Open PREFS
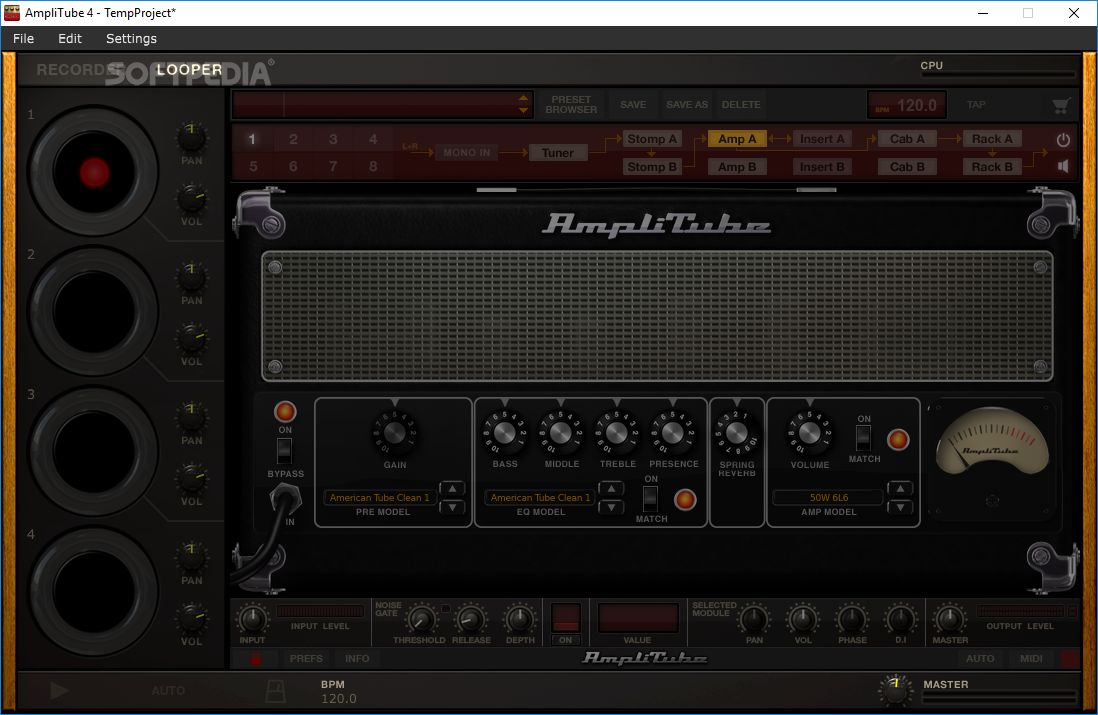 click(306, 659)
